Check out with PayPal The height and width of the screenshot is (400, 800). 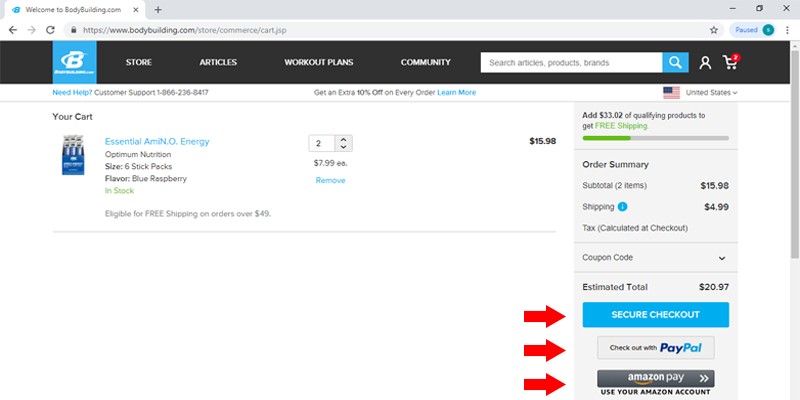coord(655,348)
